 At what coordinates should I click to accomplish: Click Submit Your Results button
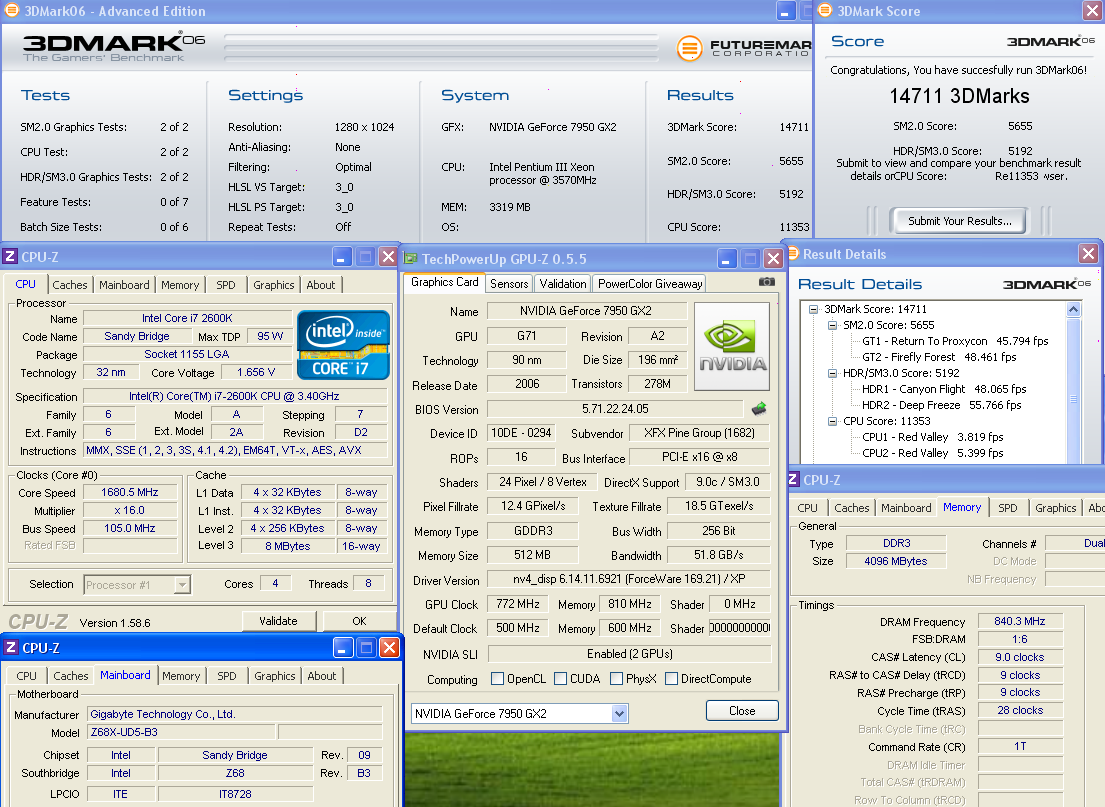959,221
